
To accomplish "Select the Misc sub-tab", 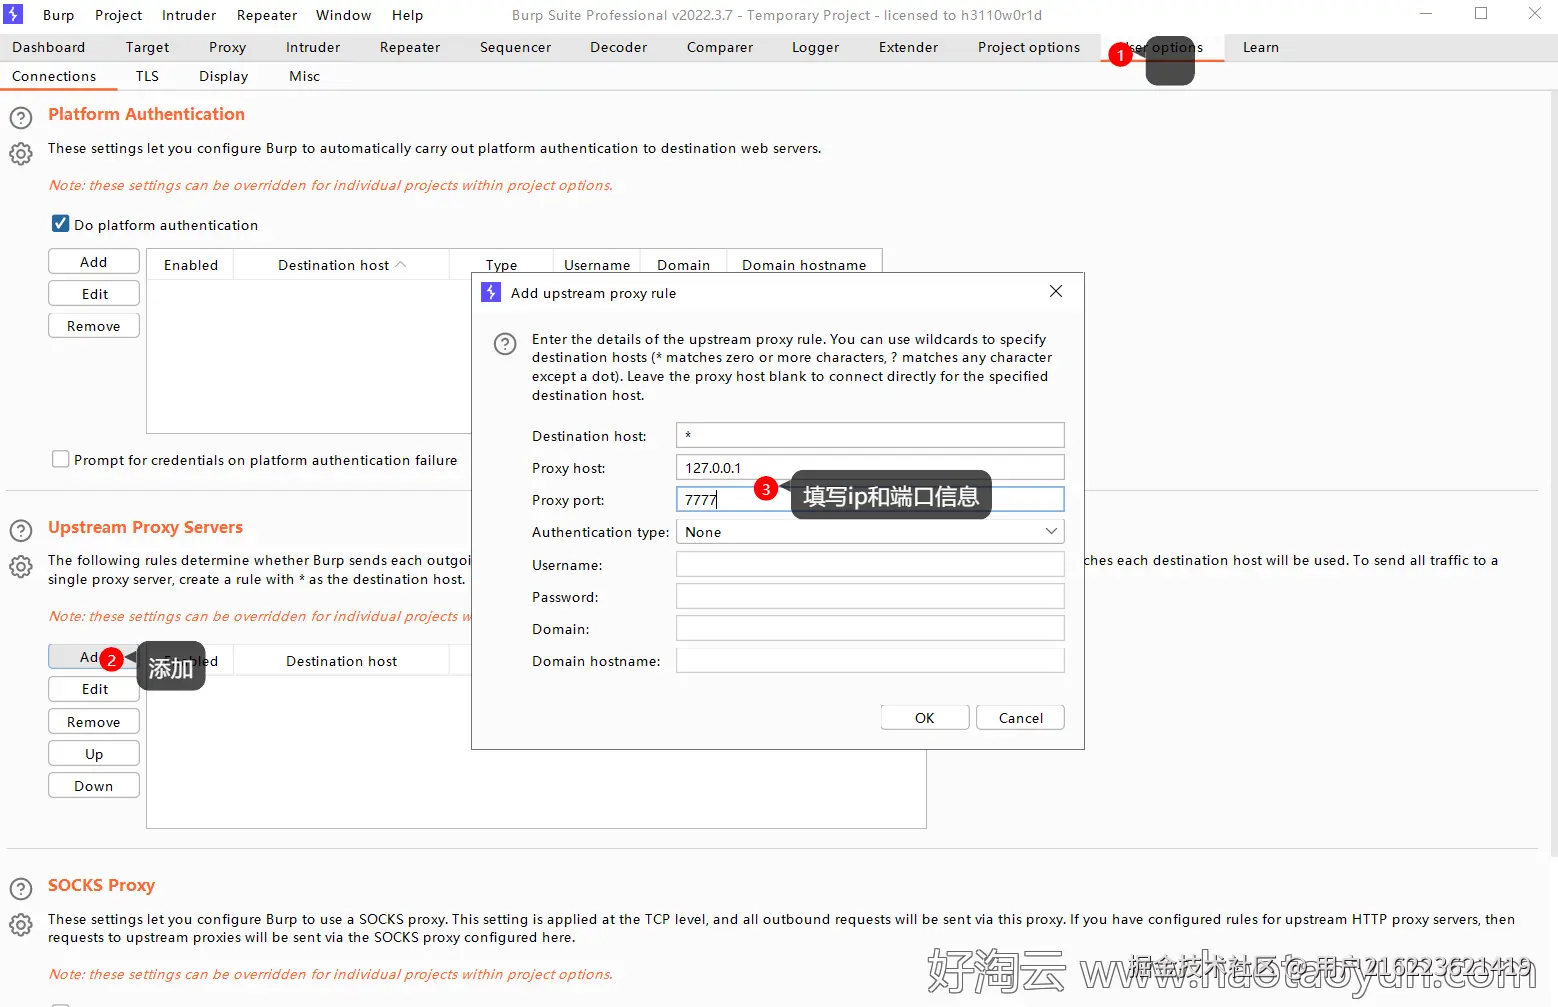I will [304, 76].
